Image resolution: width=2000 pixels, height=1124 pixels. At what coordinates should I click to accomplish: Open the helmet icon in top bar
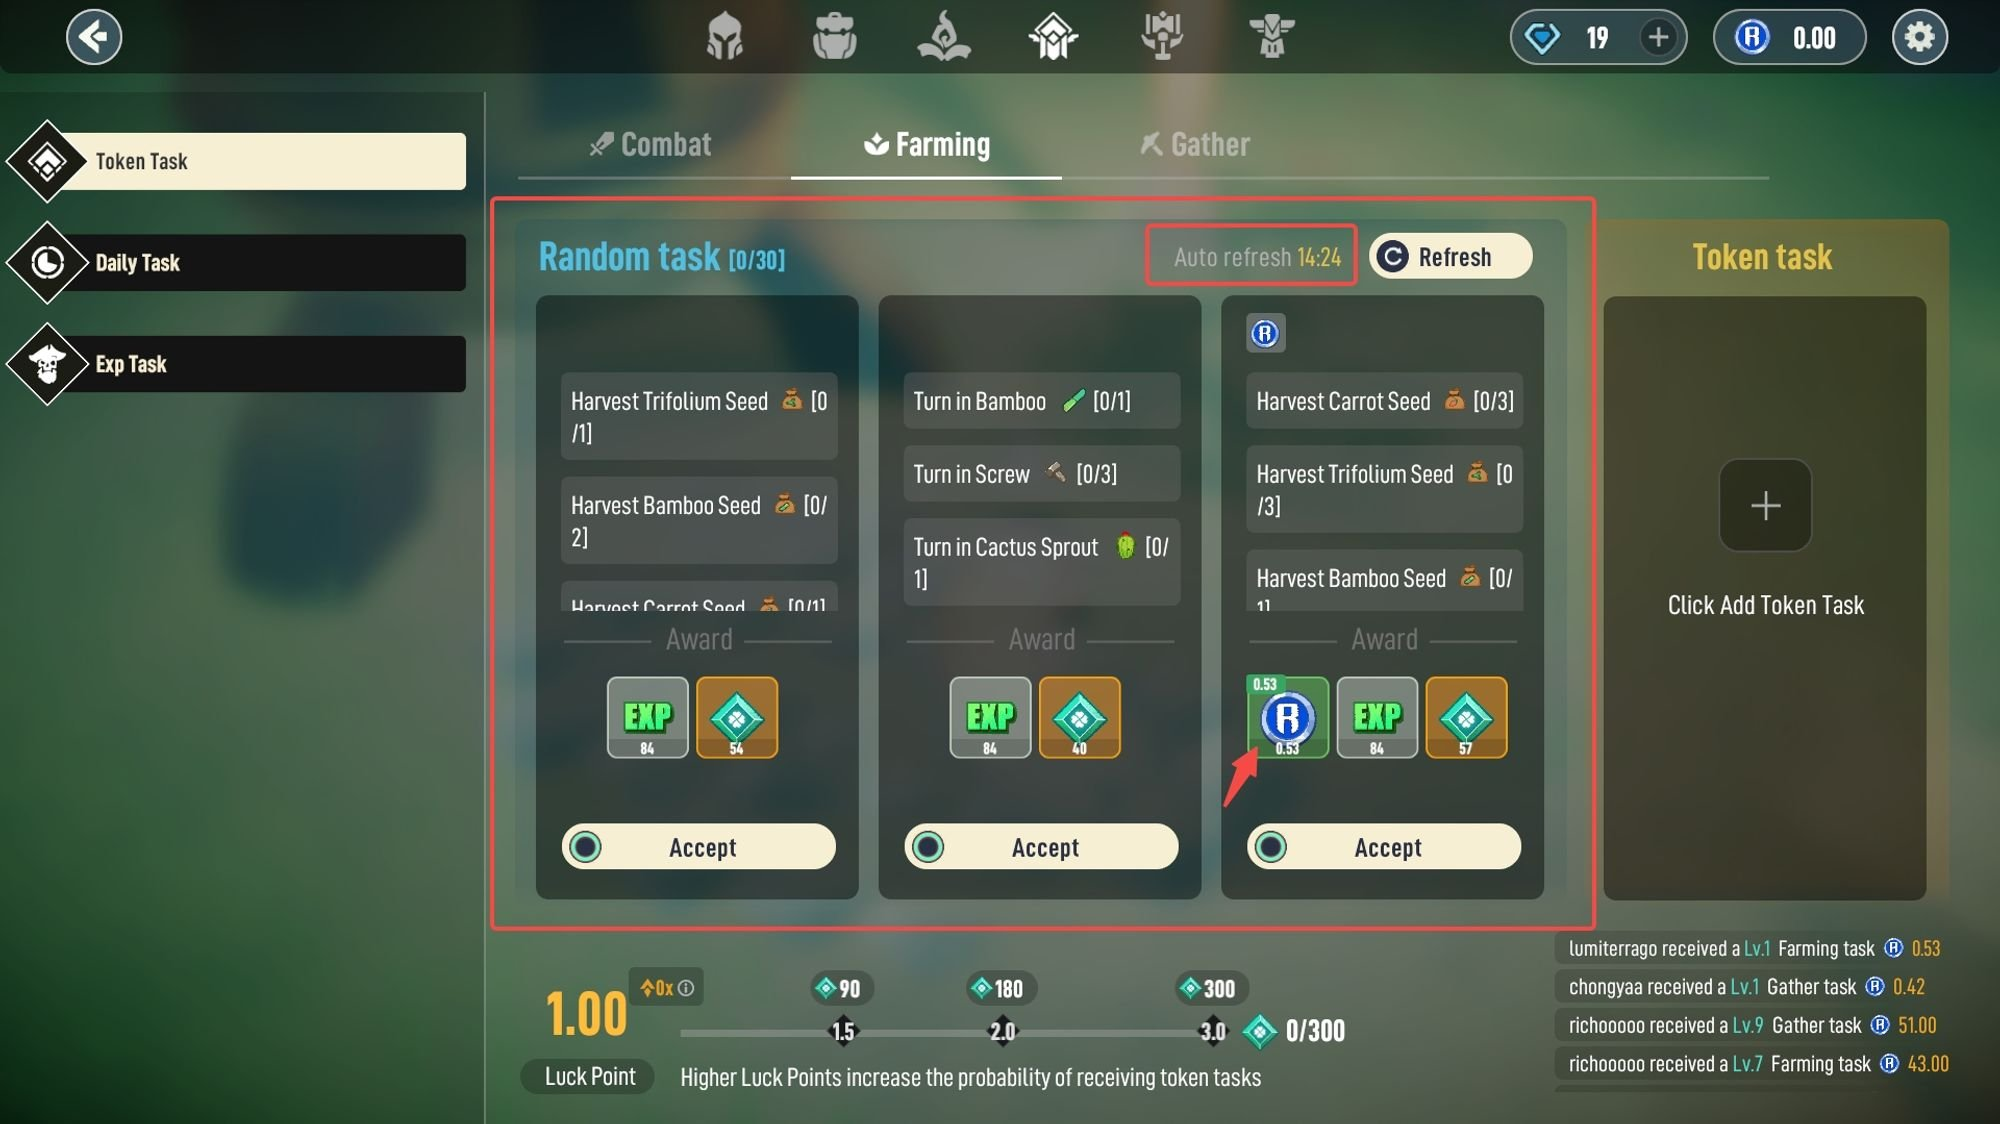click(x=724, y=37)
